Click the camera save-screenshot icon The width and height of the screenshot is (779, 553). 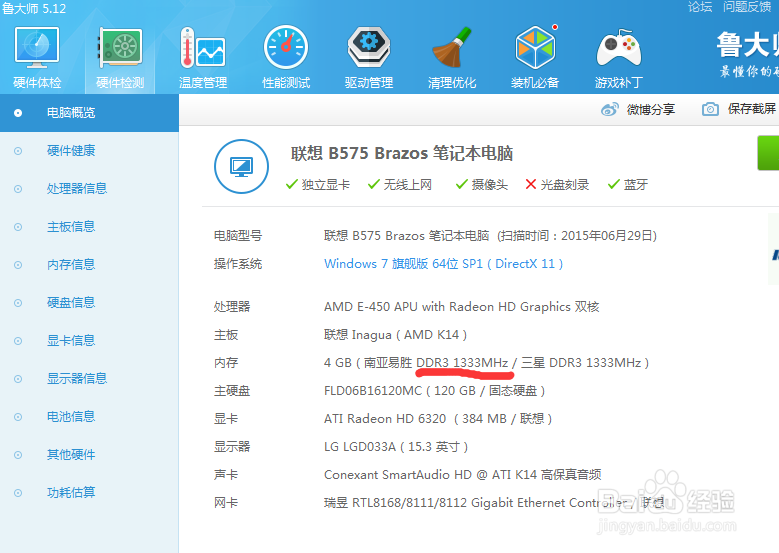(x=710, y=109)
